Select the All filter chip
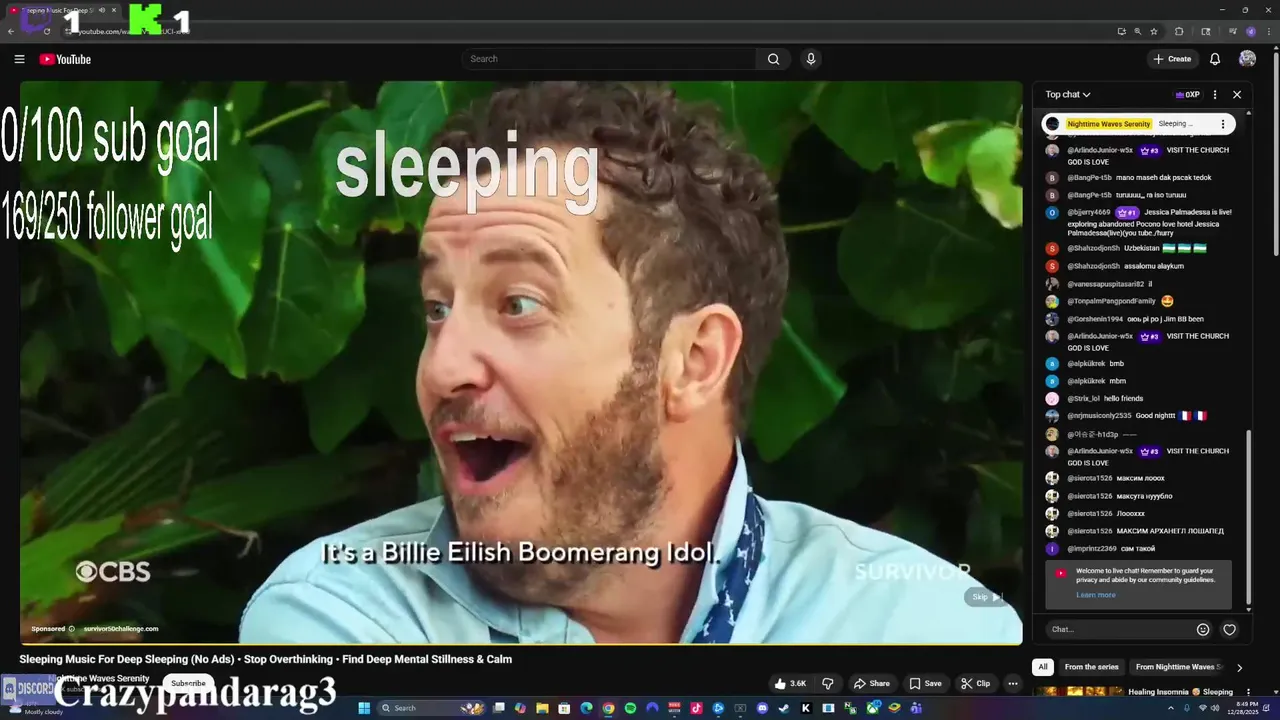 1043,667
